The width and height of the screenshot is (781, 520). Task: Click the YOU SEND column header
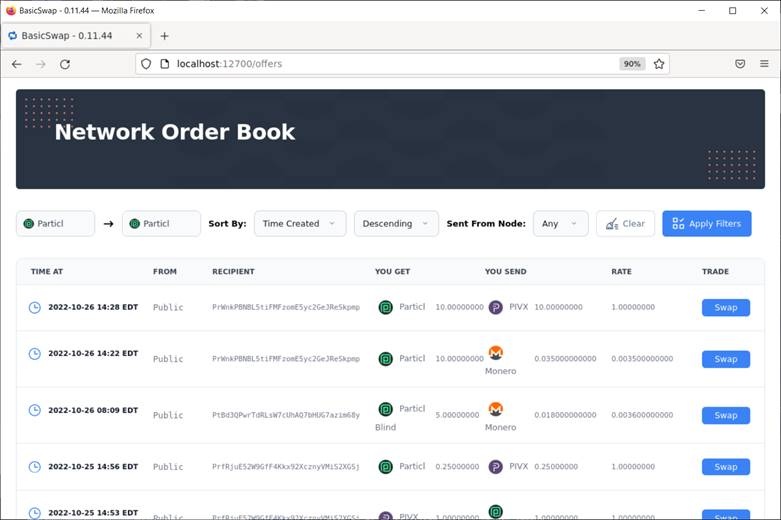coord(506,271)
